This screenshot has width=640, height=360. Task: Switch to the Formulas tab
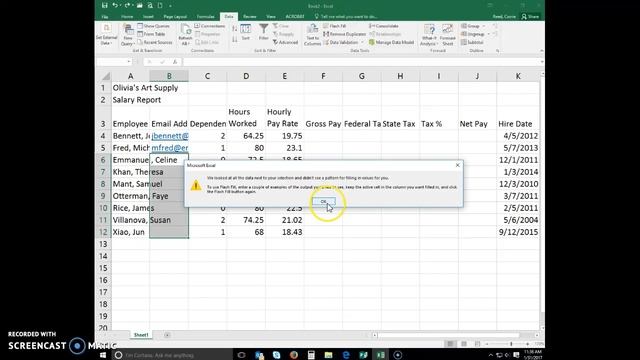point(205,17)
